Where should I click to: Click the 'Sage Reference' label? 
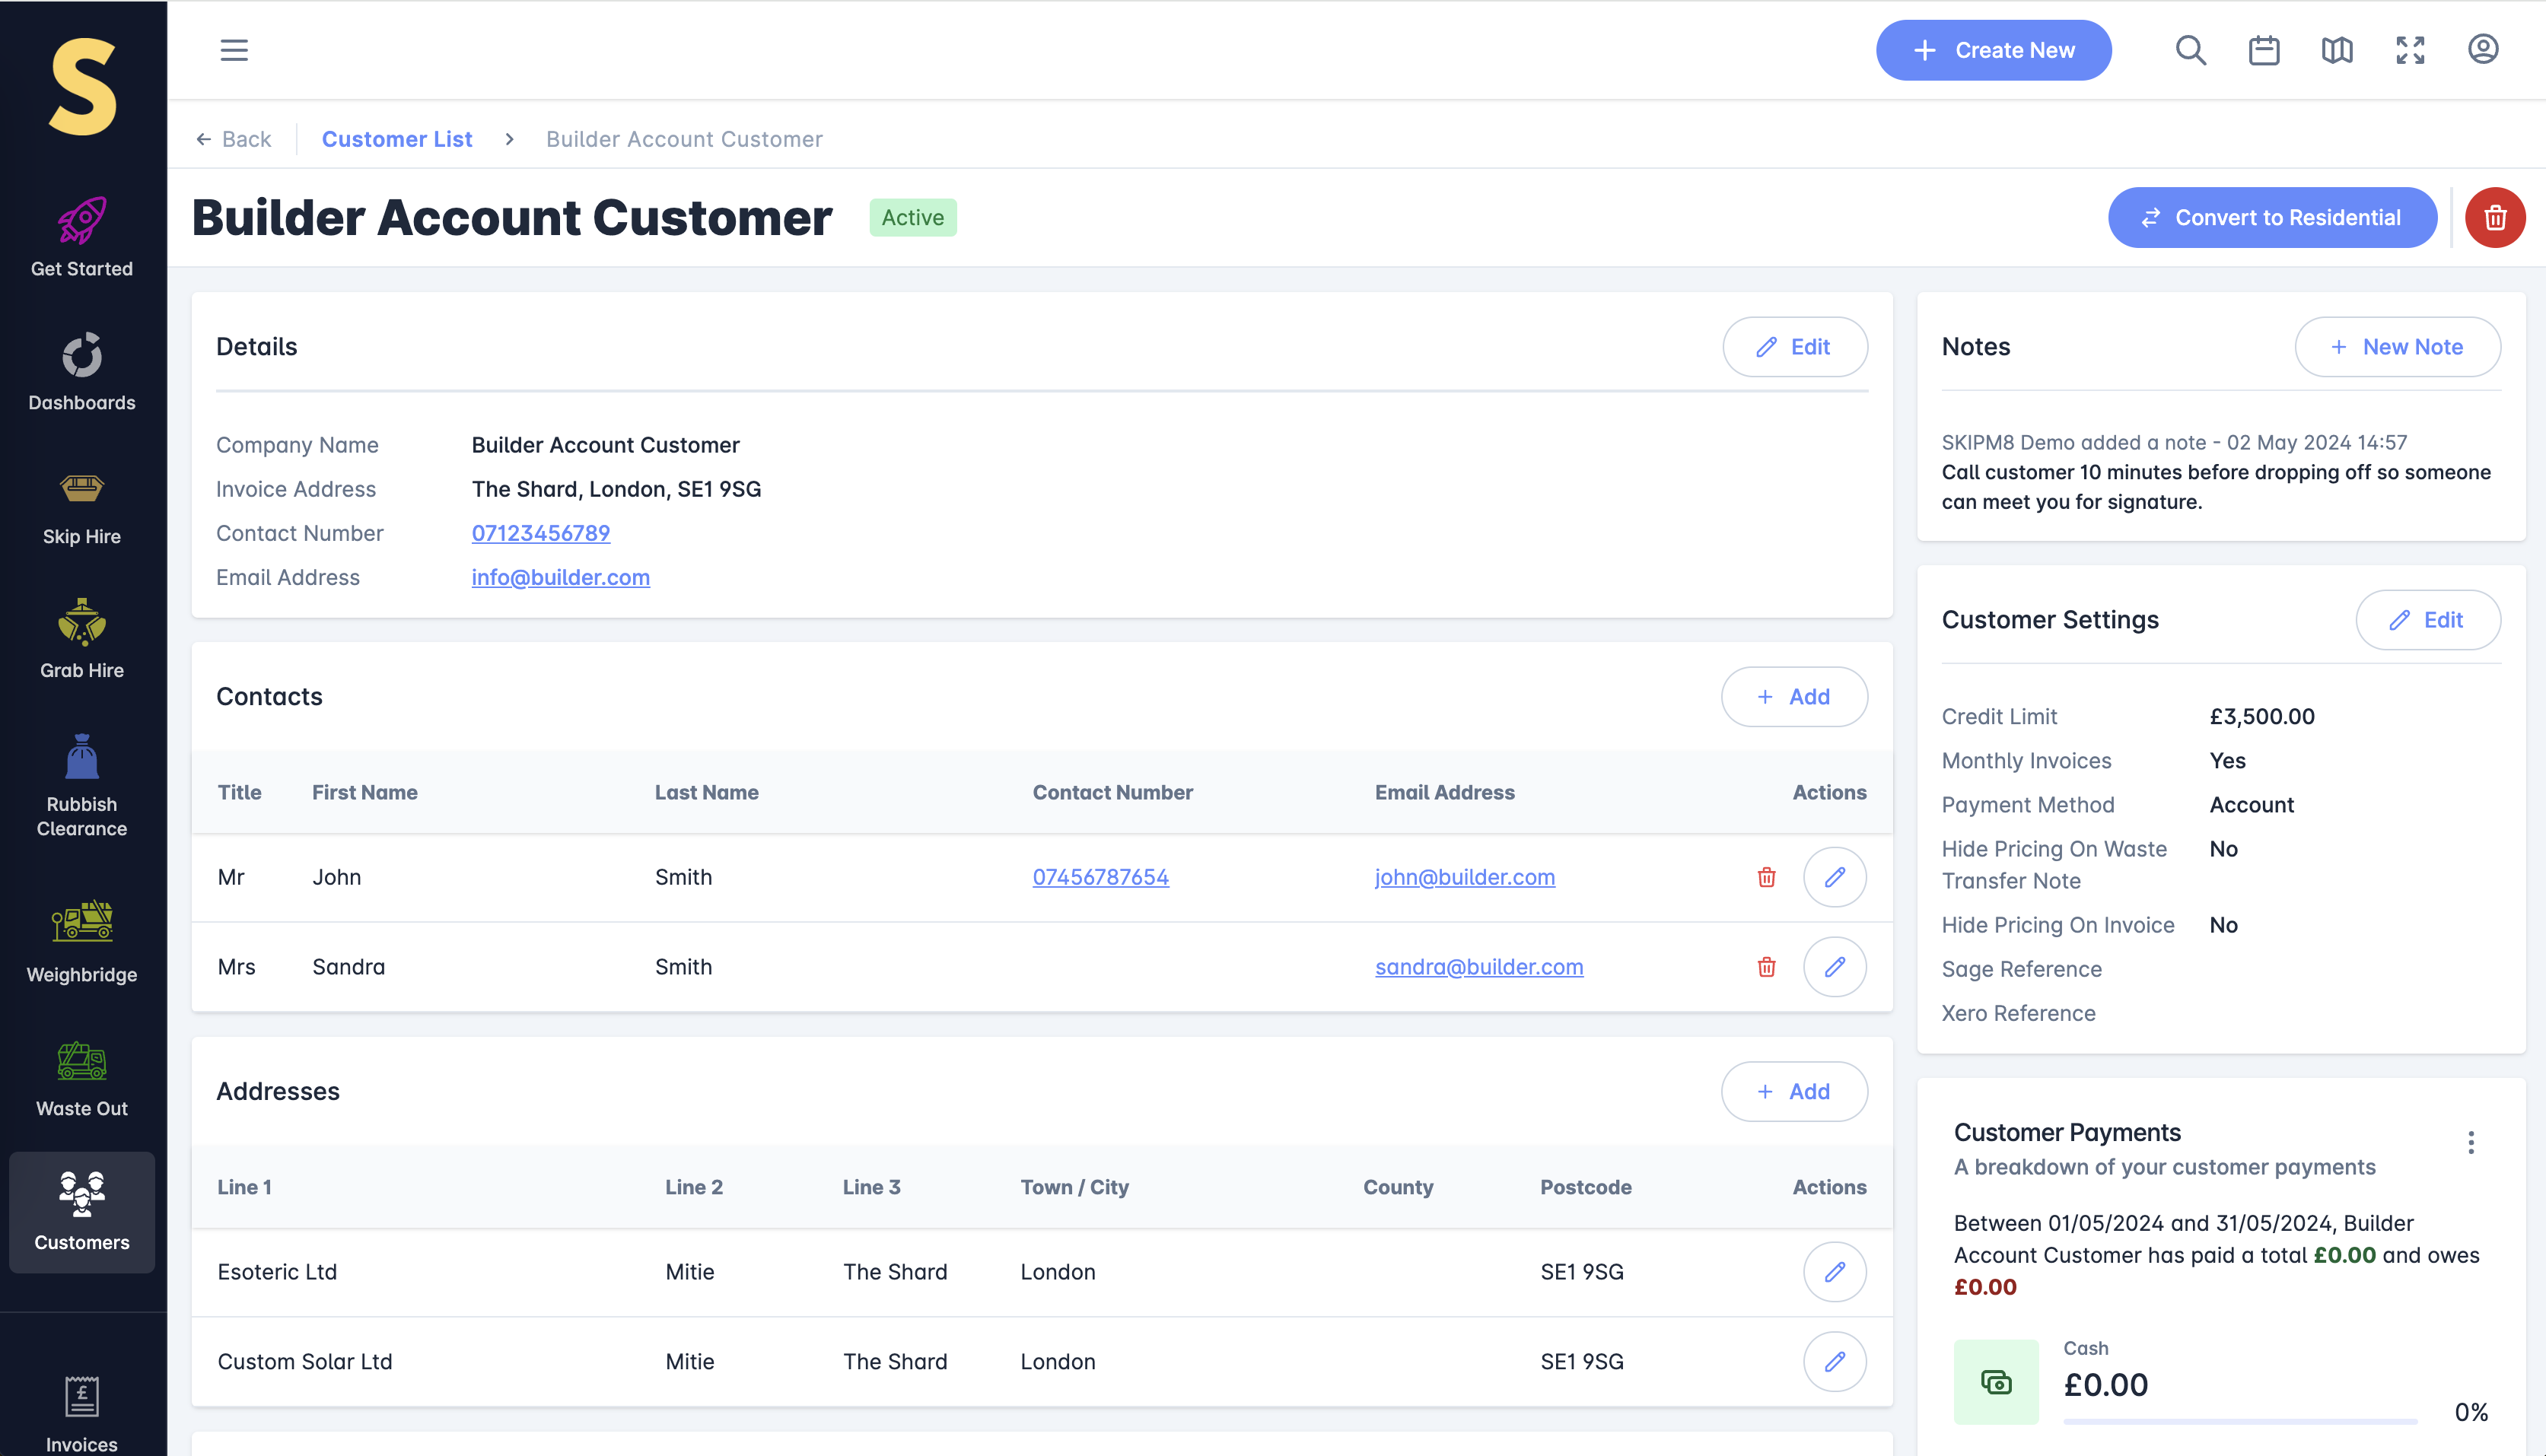2022,969
